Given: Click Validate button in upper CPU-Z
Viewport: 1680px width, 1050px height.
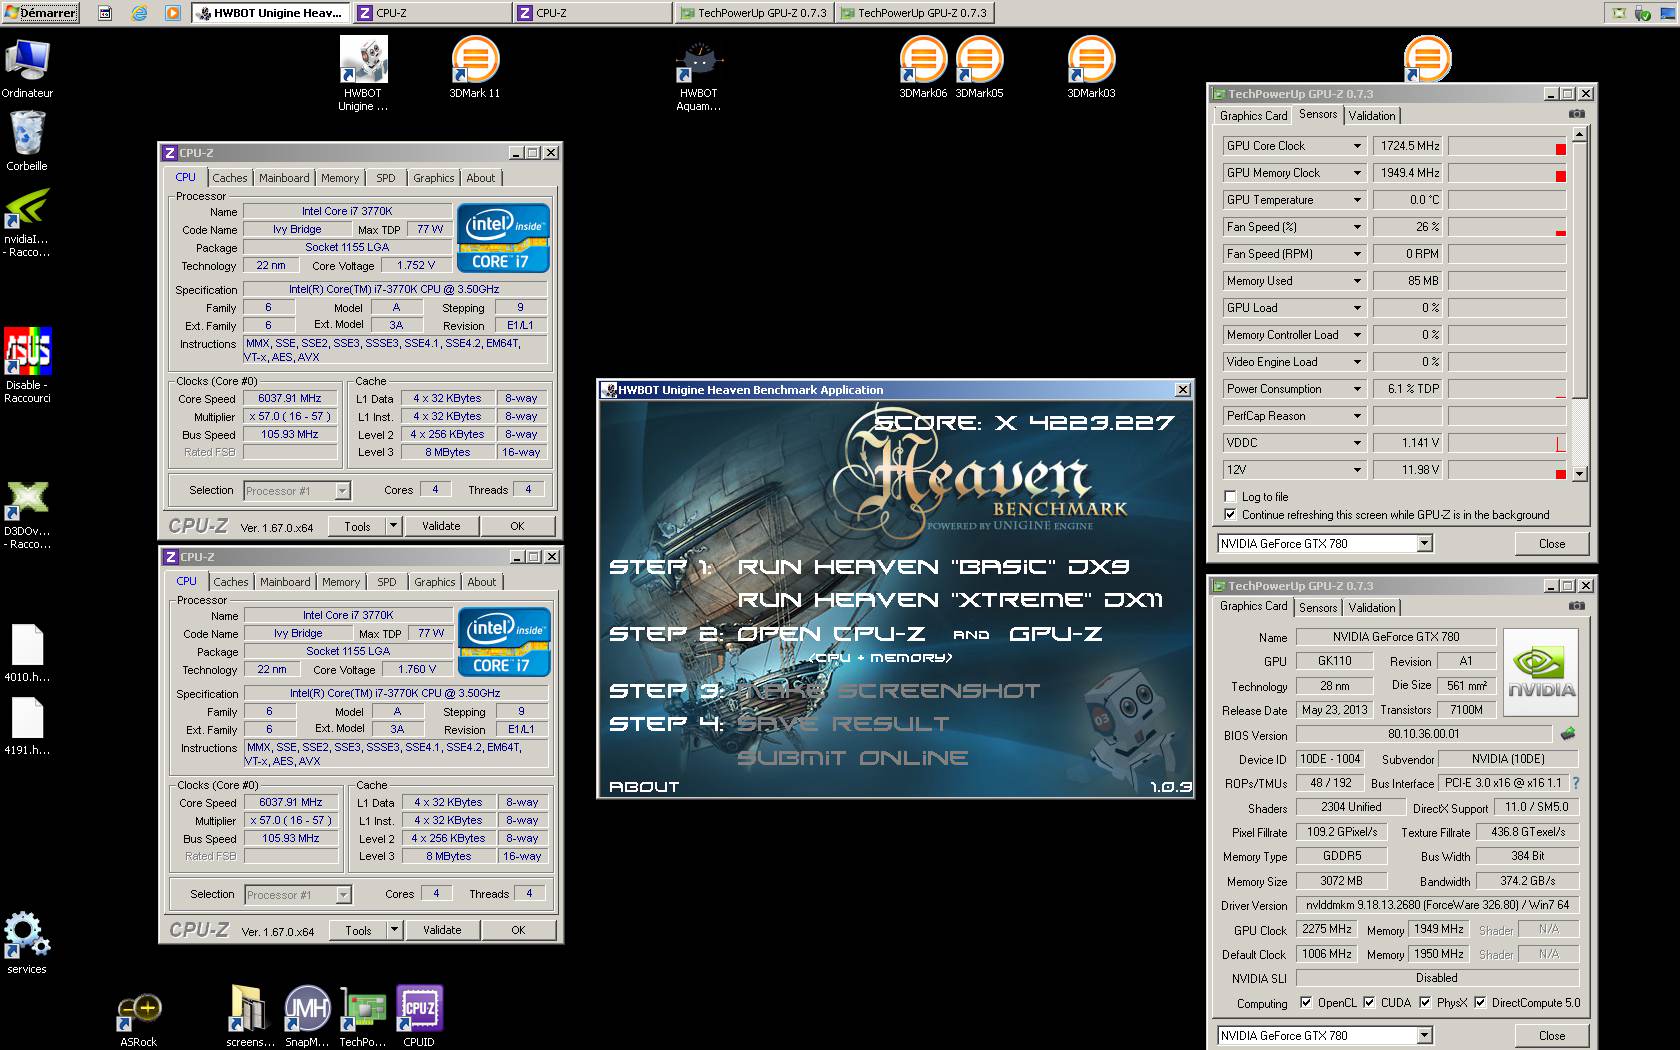Looking at the screenshot, I should pyautogui.click(x=441, y=526).
